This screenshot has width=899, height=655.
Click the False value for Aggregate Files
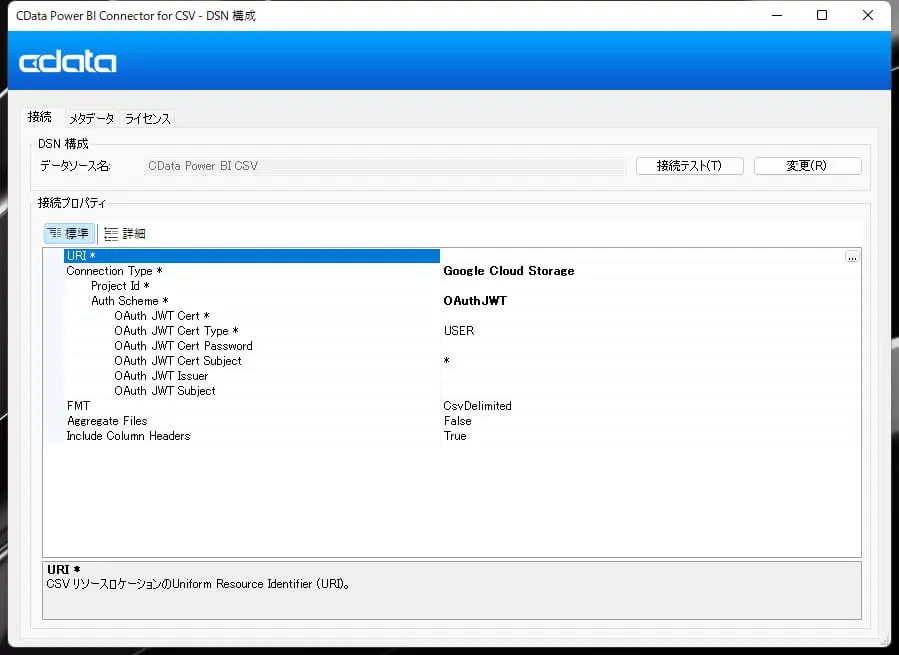click(458, 420)
